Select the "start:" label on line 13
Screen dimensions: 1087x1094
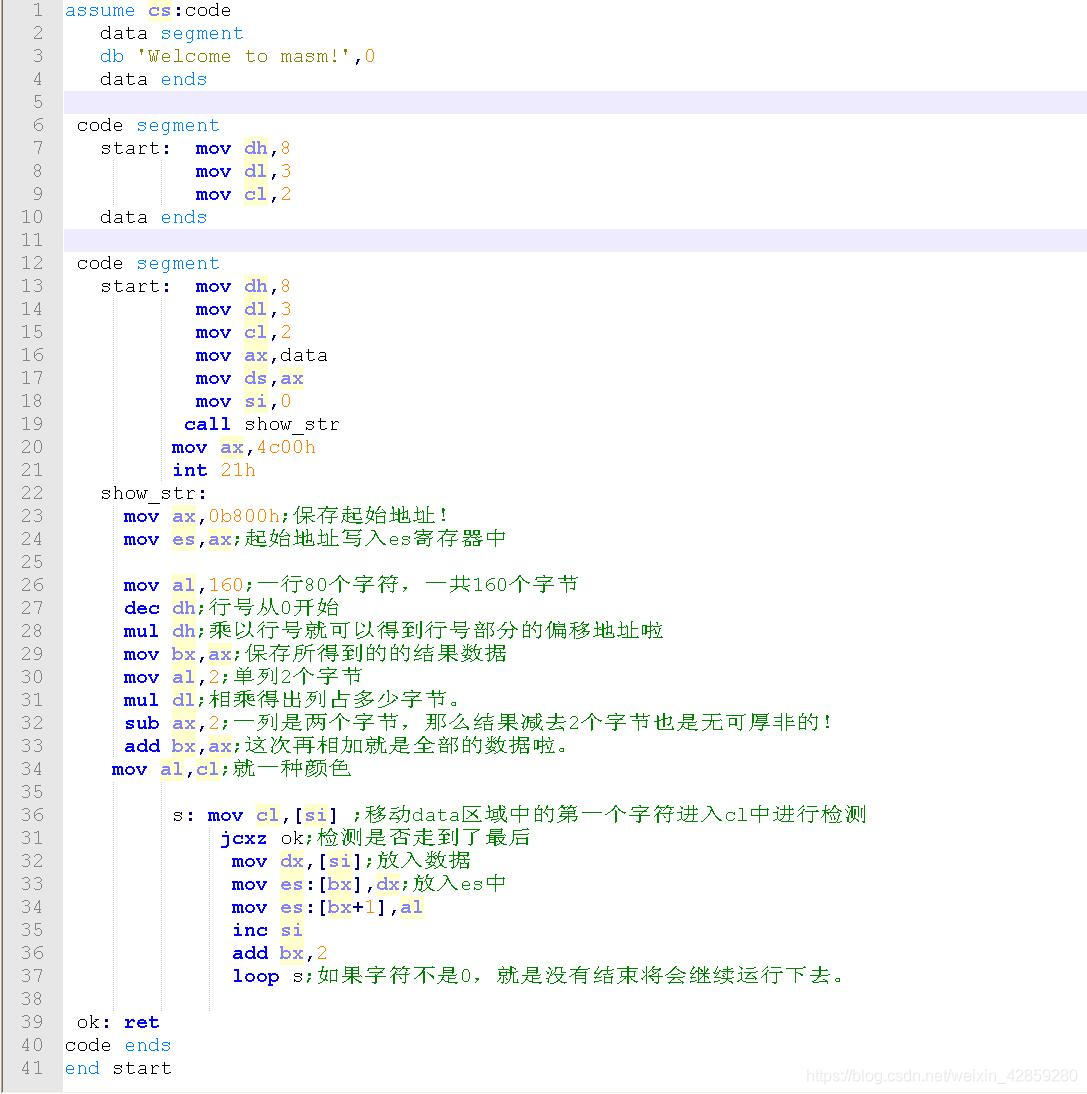pyautogui.click(x=133, y=286)
